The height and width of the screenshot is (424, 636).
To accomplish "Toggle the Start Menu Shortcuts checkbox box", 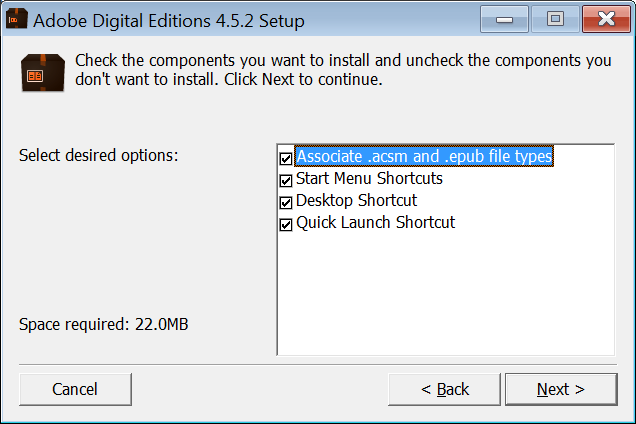I will tap(286, 180).
